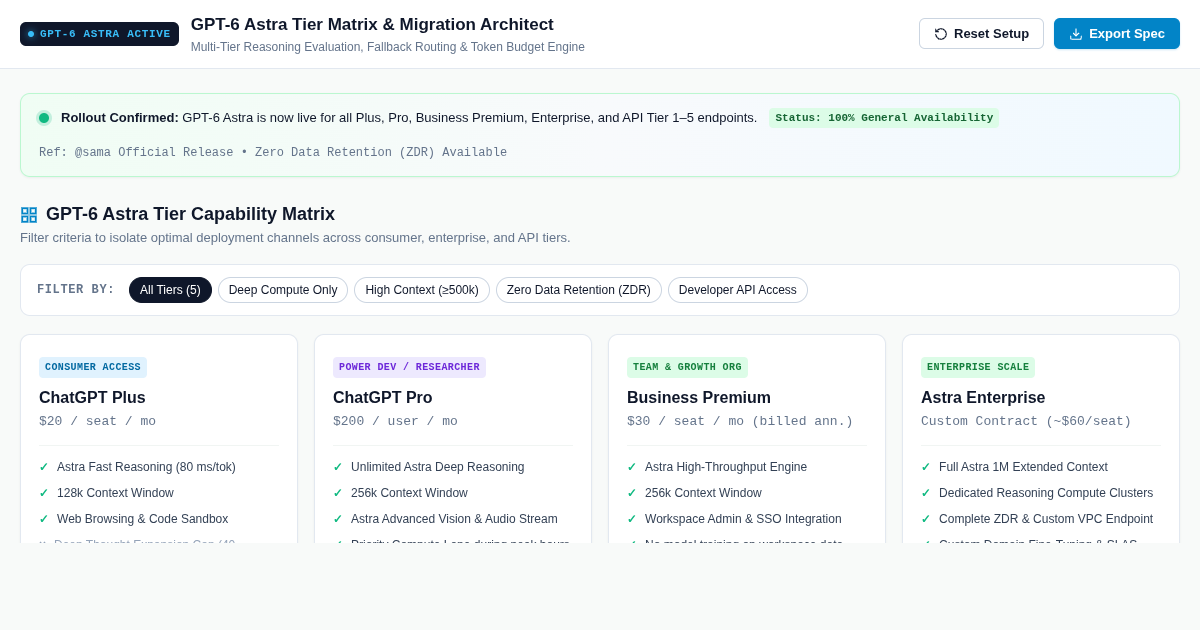Screen dimensions: 1200x630
Task: Click the ENTERPRISE SCALE tag
Action: [x=978, y=367]
